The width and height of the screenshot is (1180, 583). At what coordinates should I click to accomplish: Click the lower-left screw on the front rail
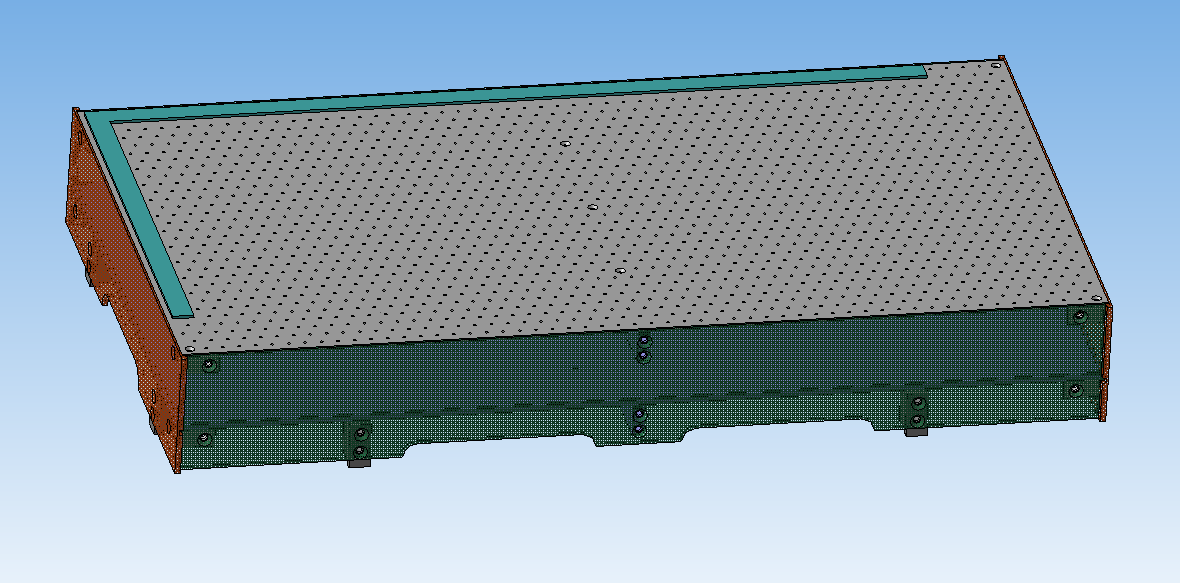coord(202,438)
